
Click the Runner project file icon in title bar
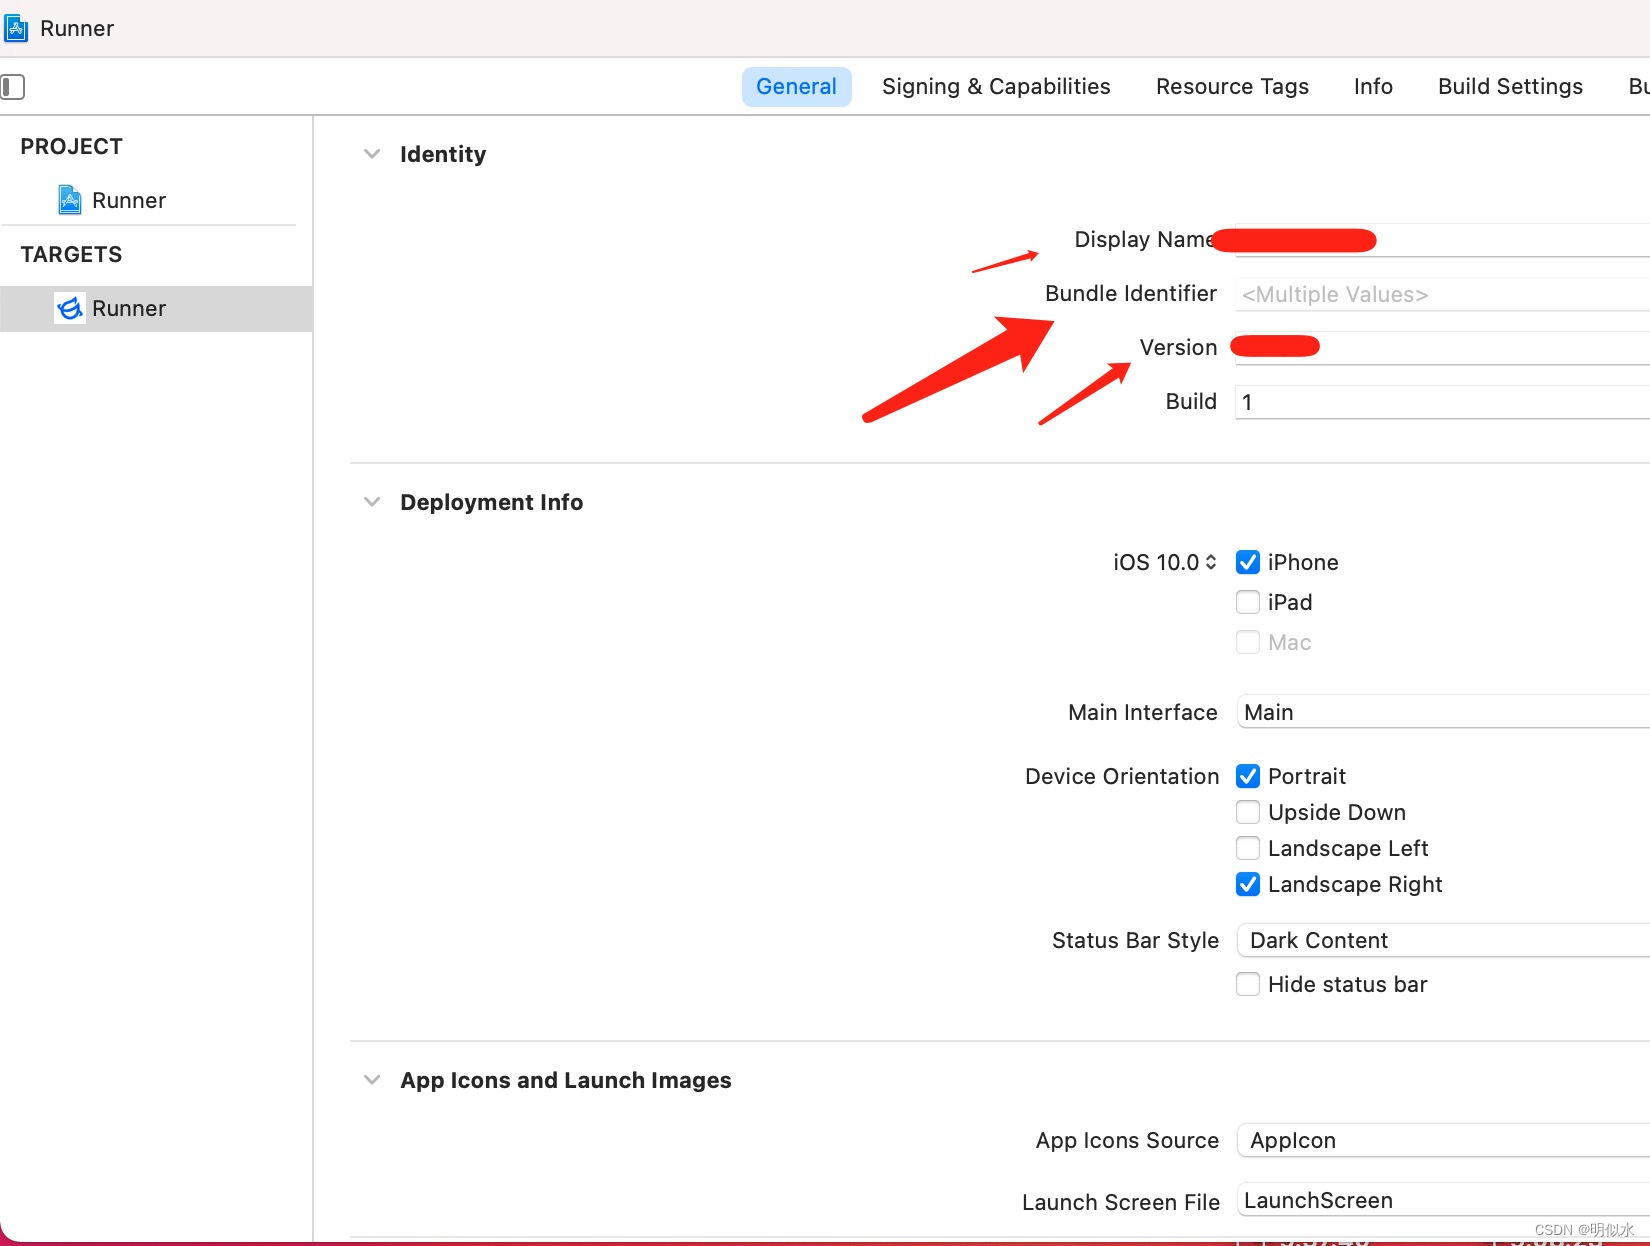(x=15, y=28)
